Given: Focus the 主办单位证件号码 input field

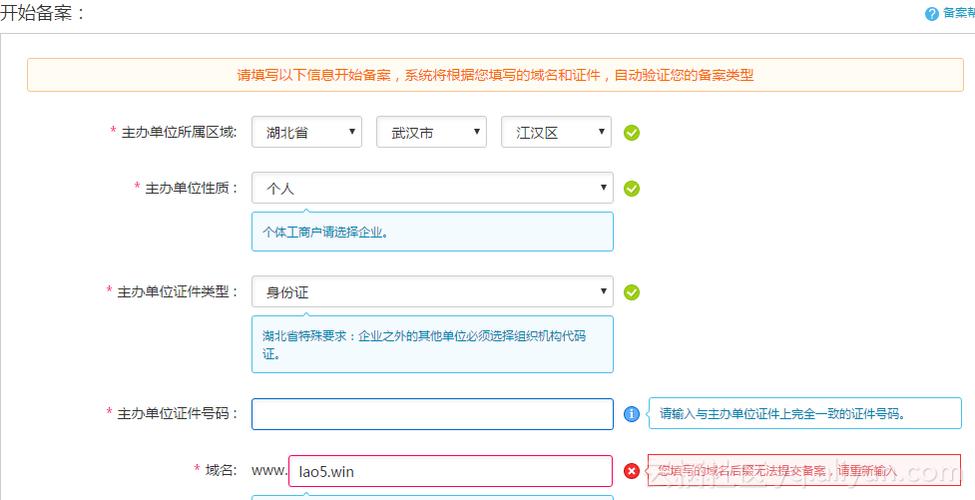Looking at the screenshot, I should tap(432, 414).
